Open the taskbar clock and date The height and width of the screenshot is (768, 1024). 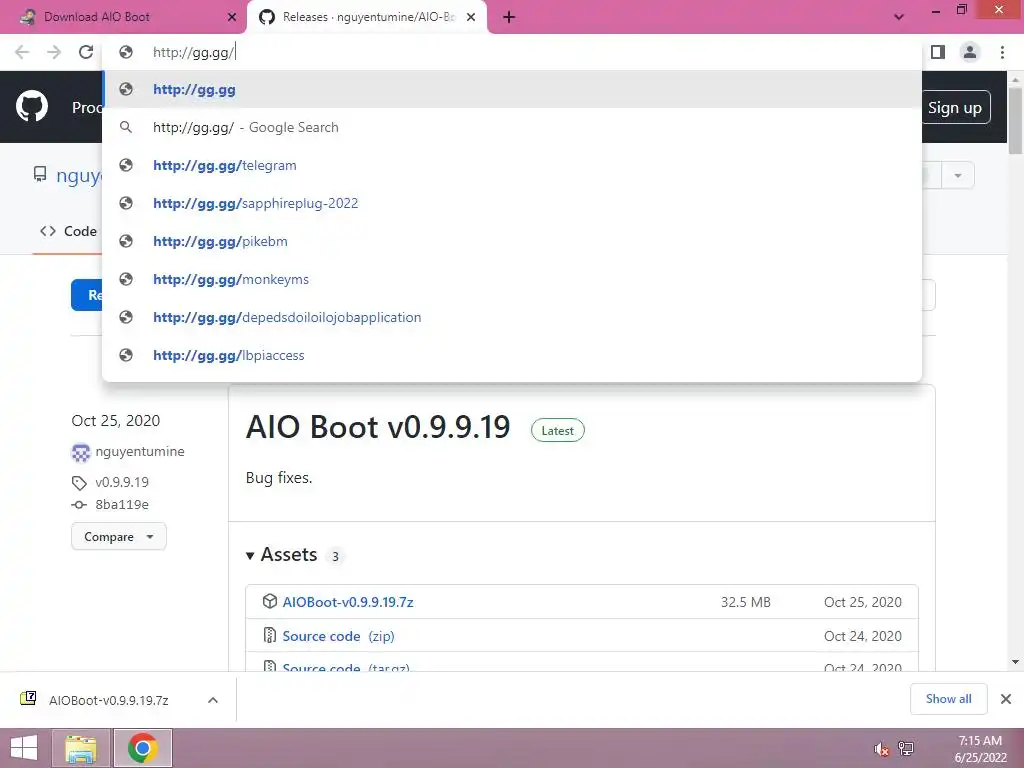[x=980, y=749]
